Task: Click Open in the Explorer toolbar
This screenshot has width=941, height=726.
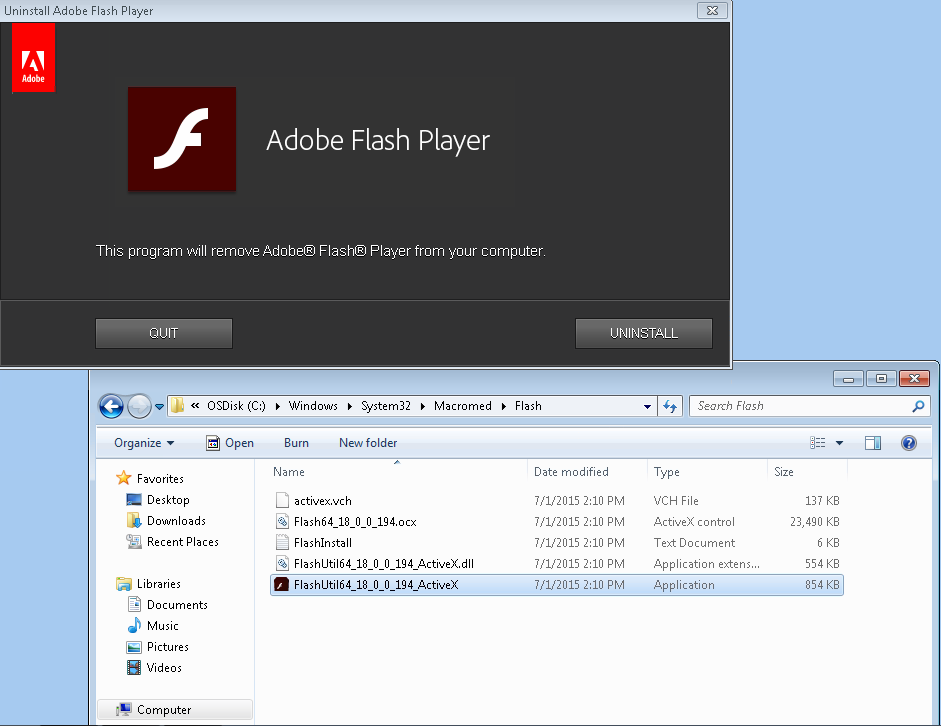Action: tap(230, 443)
